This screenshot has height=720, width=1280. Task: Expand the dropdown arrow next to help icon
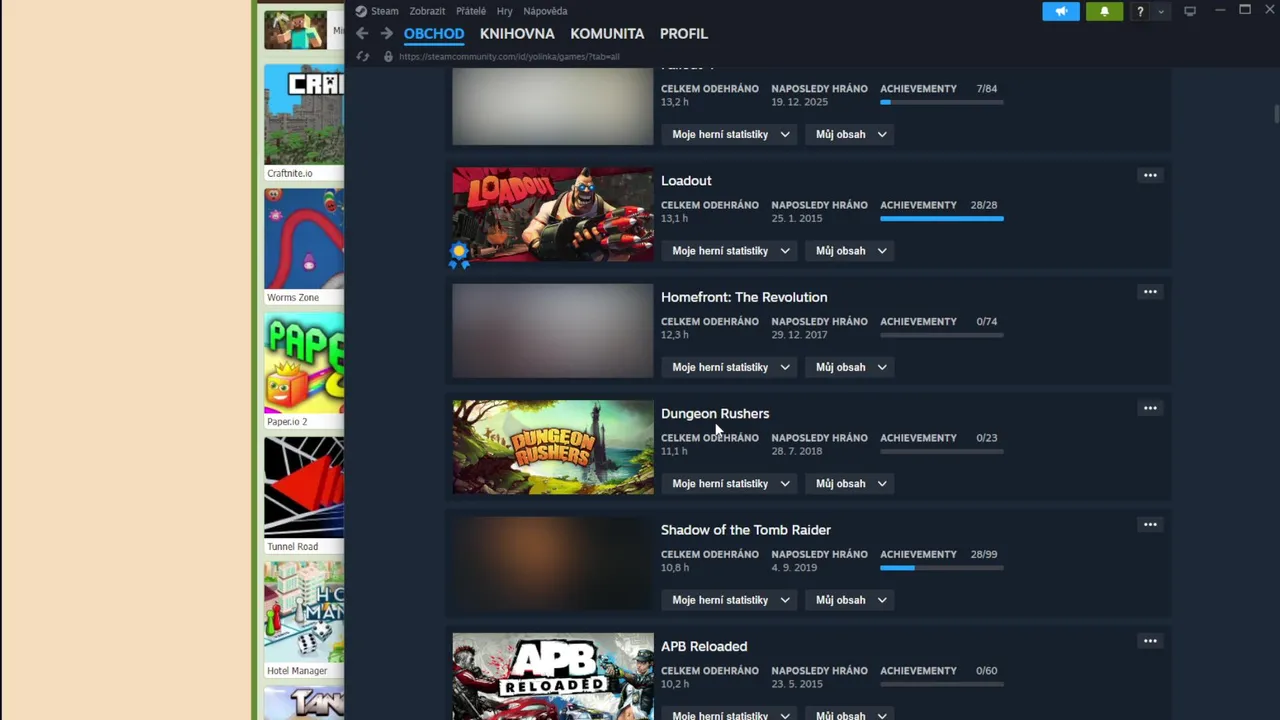click(1161, 11)
